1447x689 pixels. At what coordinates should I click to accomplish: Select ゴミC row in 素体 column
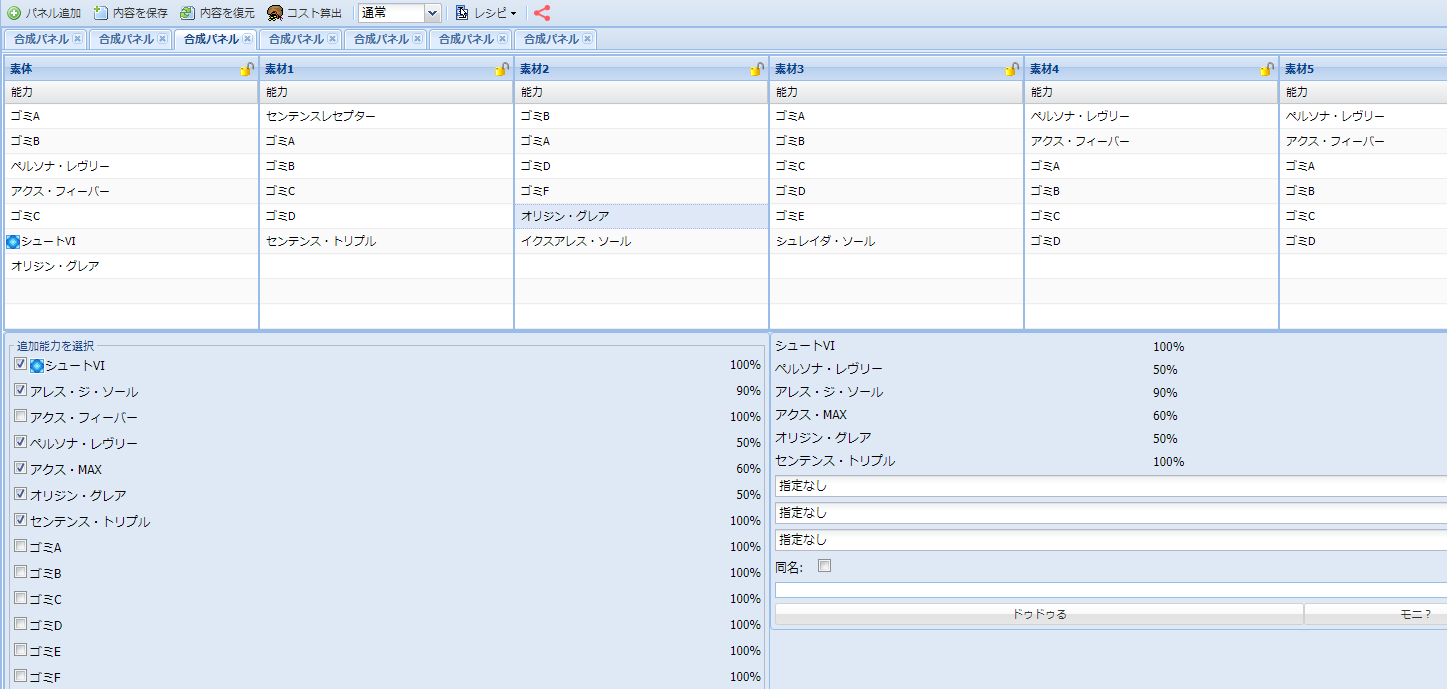coord(131,216)
